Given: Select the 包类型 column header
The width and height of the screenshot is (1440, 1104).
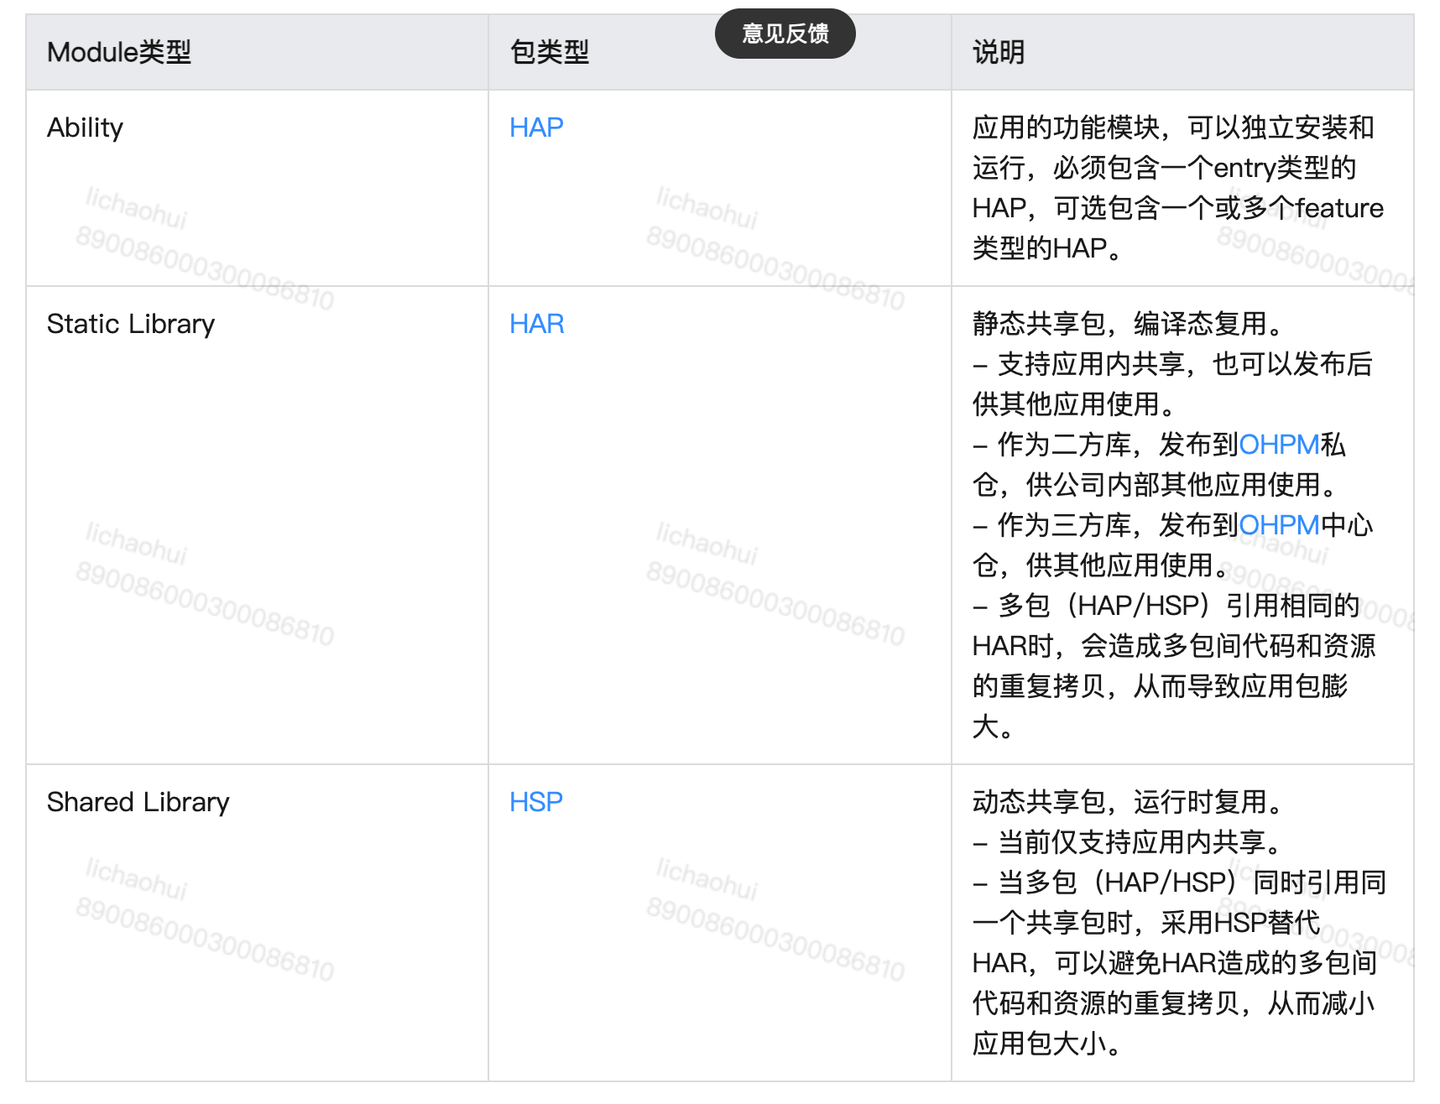Looking at the screenshot, I should point(549,52).
